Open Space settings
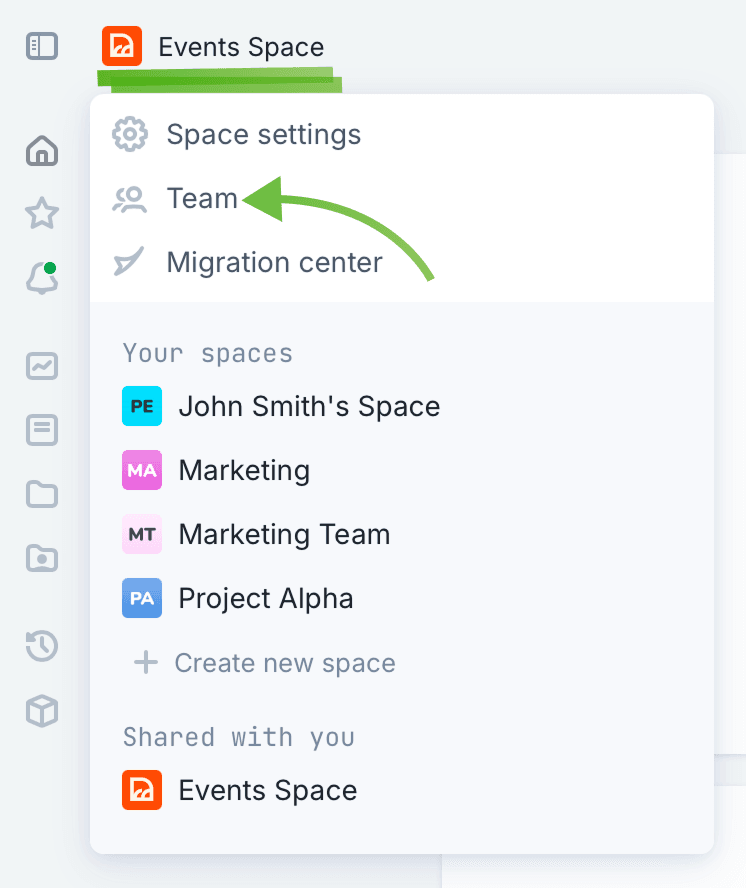This screenshot has width=746, height=888. pyautogui.click(x=263, y=134)
